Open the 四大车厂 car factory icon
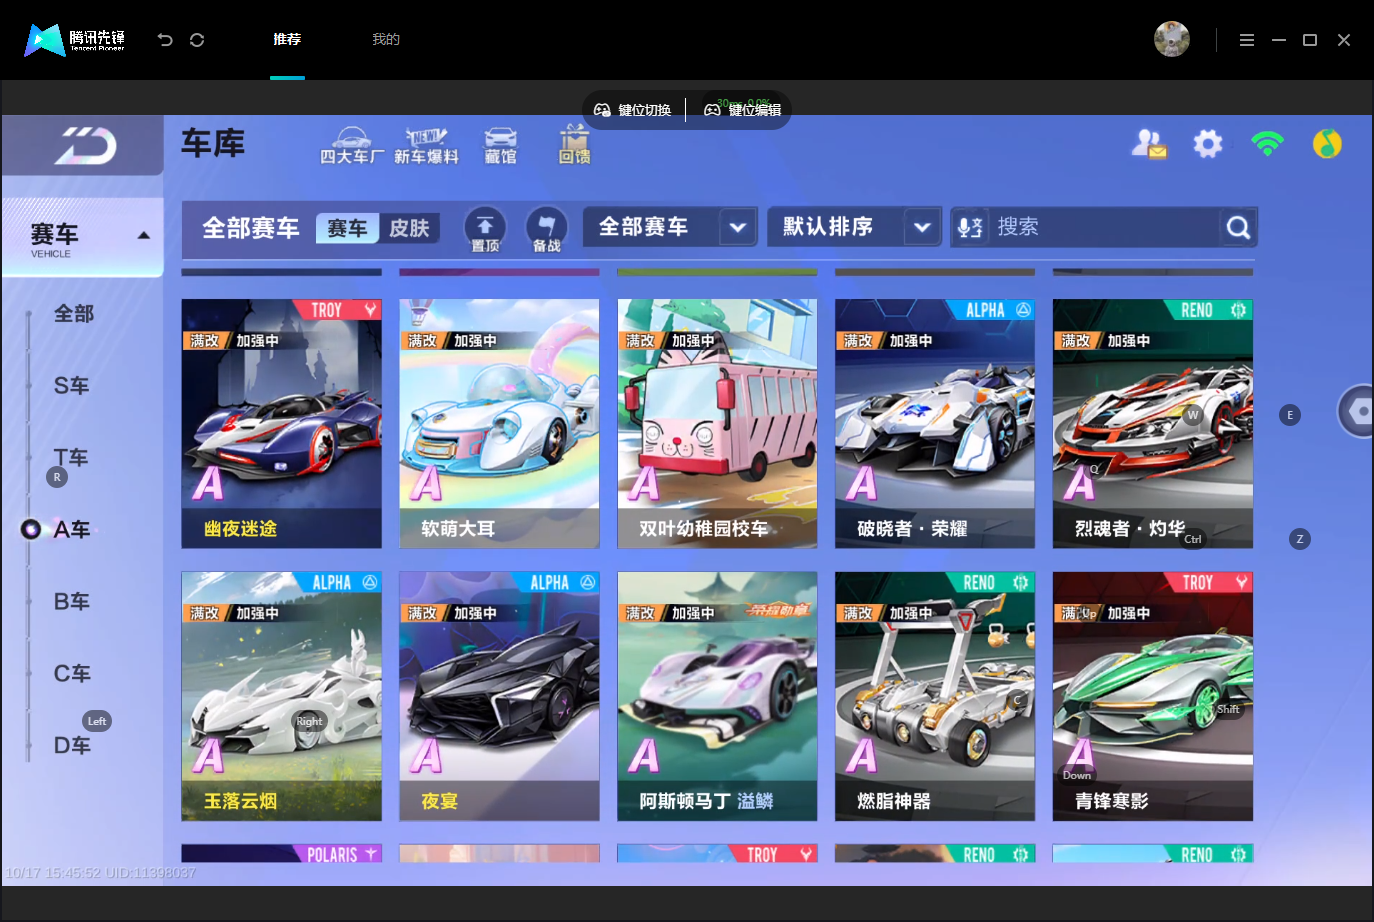1374x922 pixels. 352,146
